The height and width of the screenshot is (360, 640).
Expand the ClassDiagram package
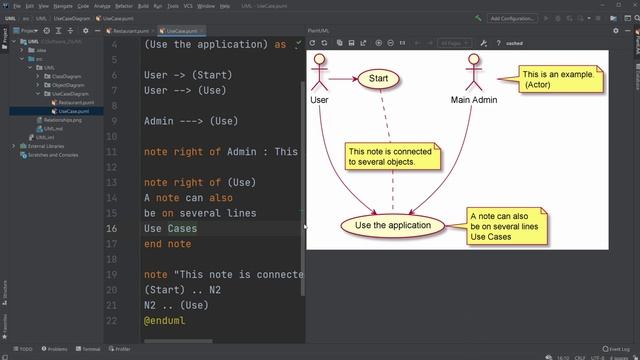tap(38, 76)
